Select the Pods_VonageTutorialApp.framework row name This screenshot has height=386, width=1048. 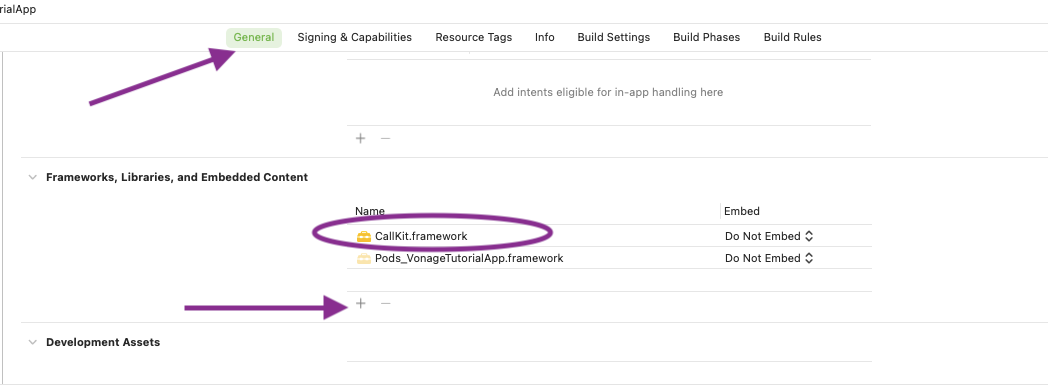(469, 258)
